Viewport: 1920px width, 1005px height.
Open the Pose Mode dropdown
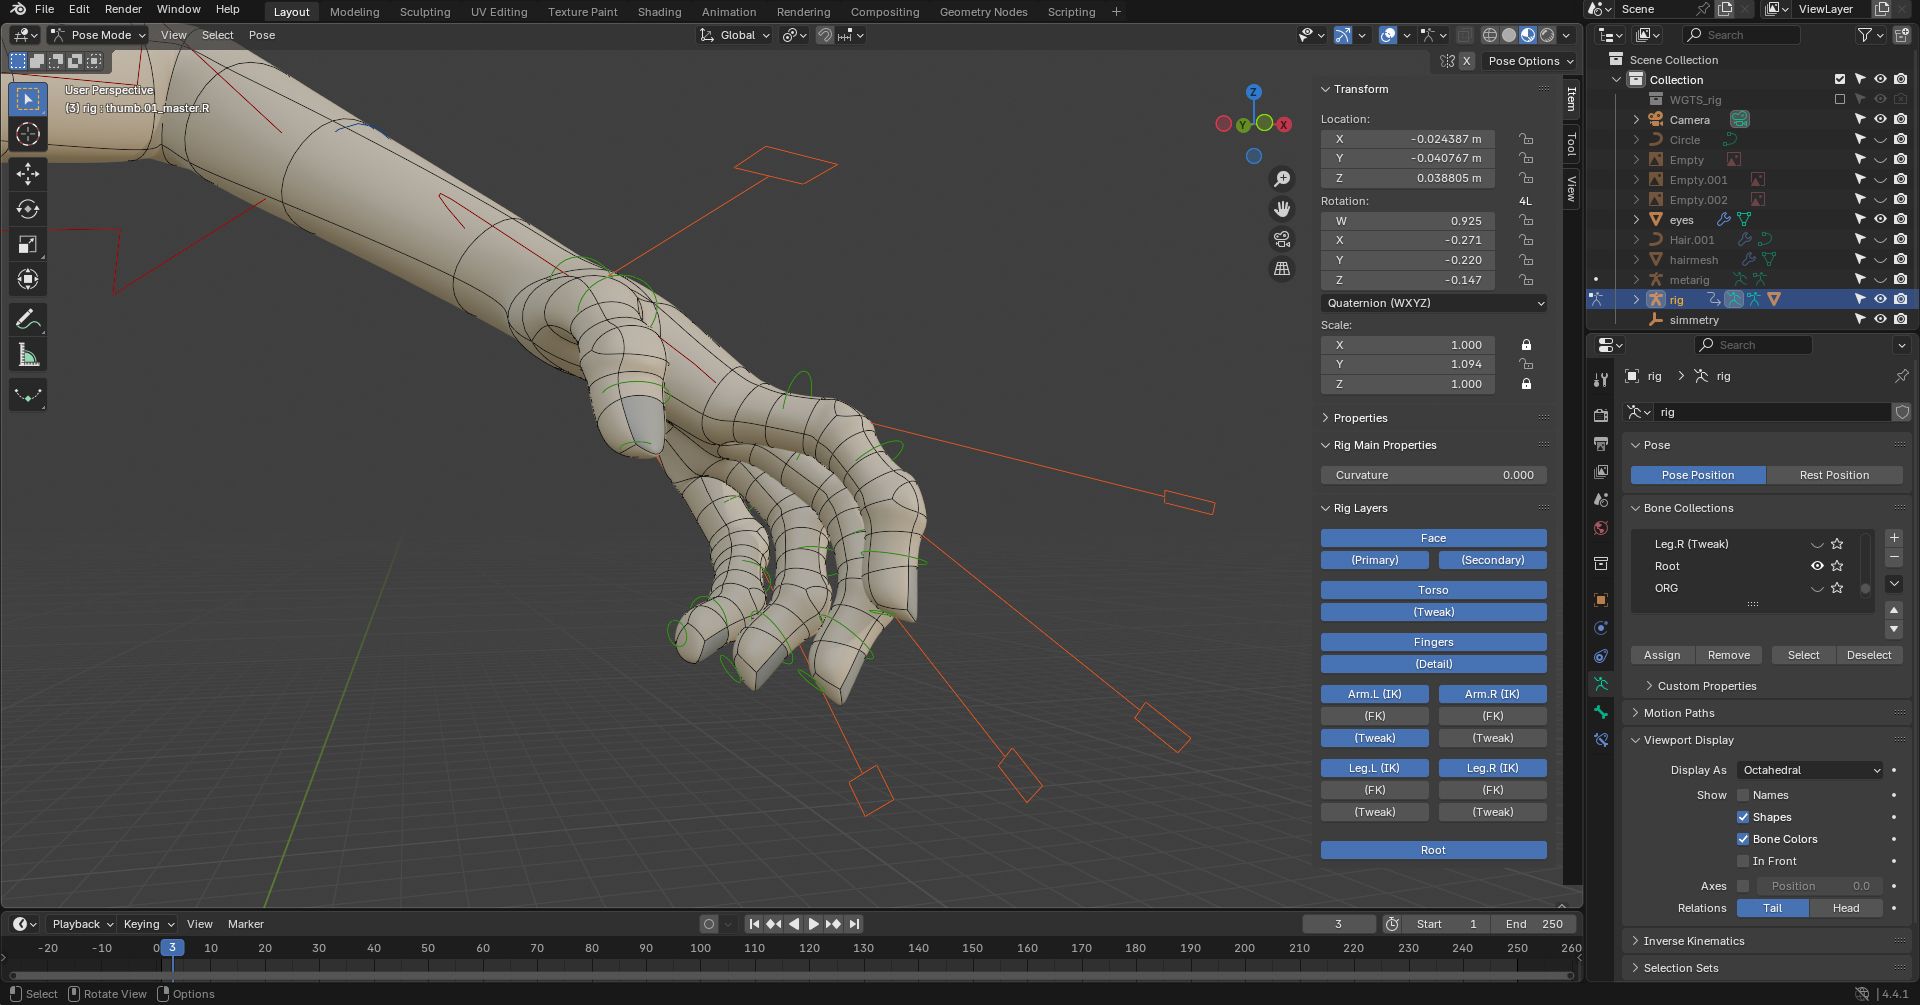pyautogui.click(x=99, y=35)
